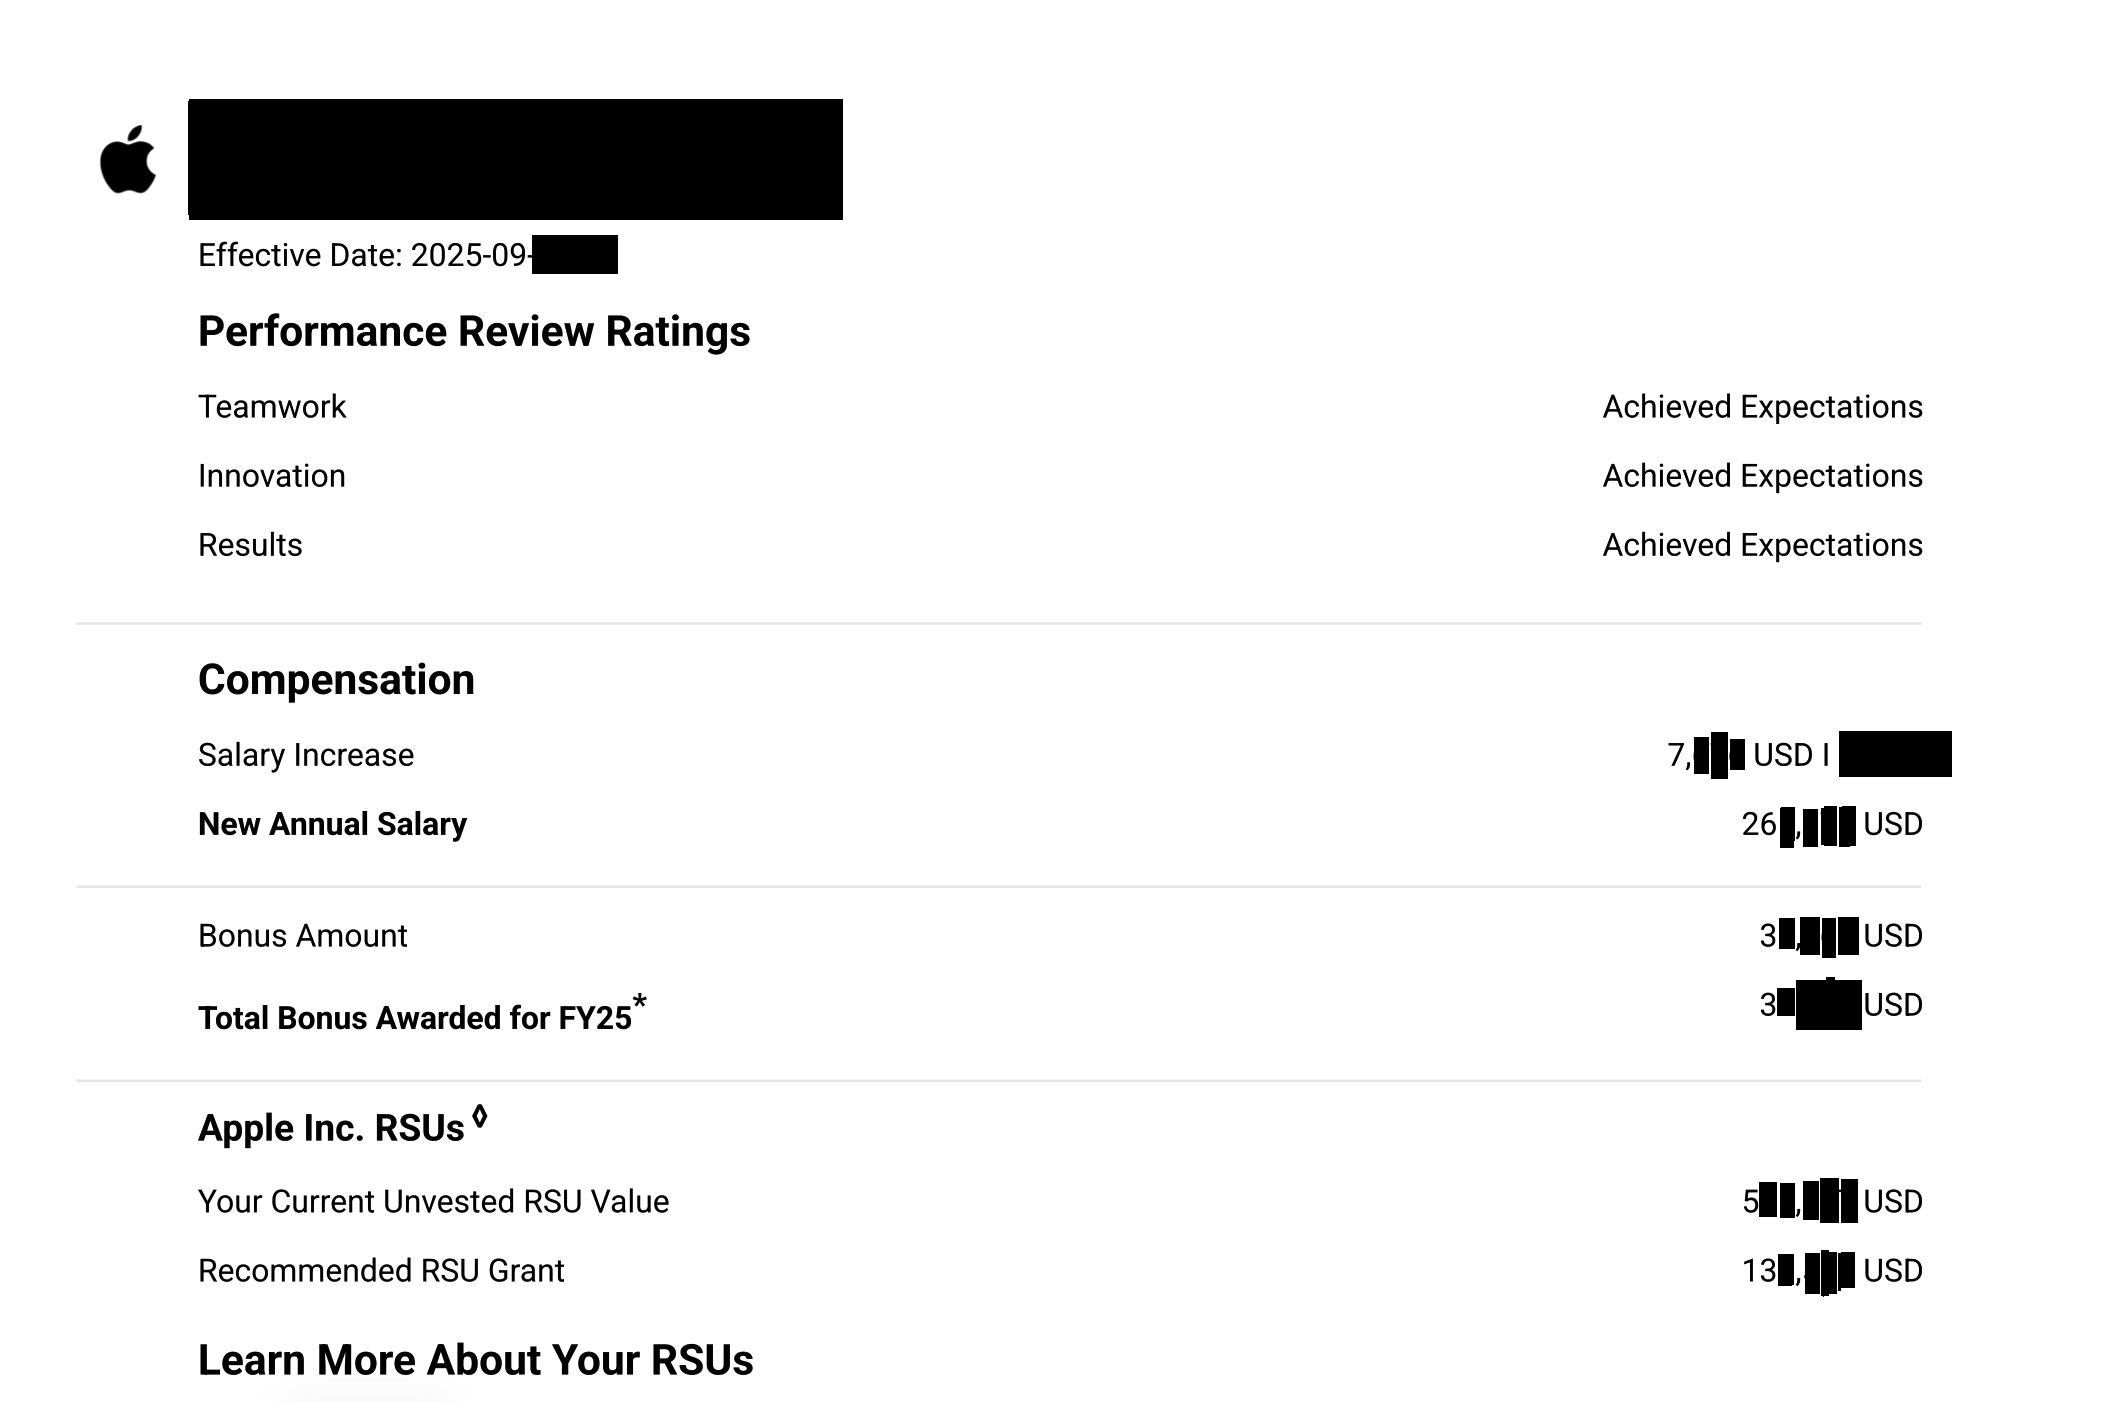Click the Teamwork rating label
This screenshot has width=2108, height=1402.
click(x=271, y=407)
